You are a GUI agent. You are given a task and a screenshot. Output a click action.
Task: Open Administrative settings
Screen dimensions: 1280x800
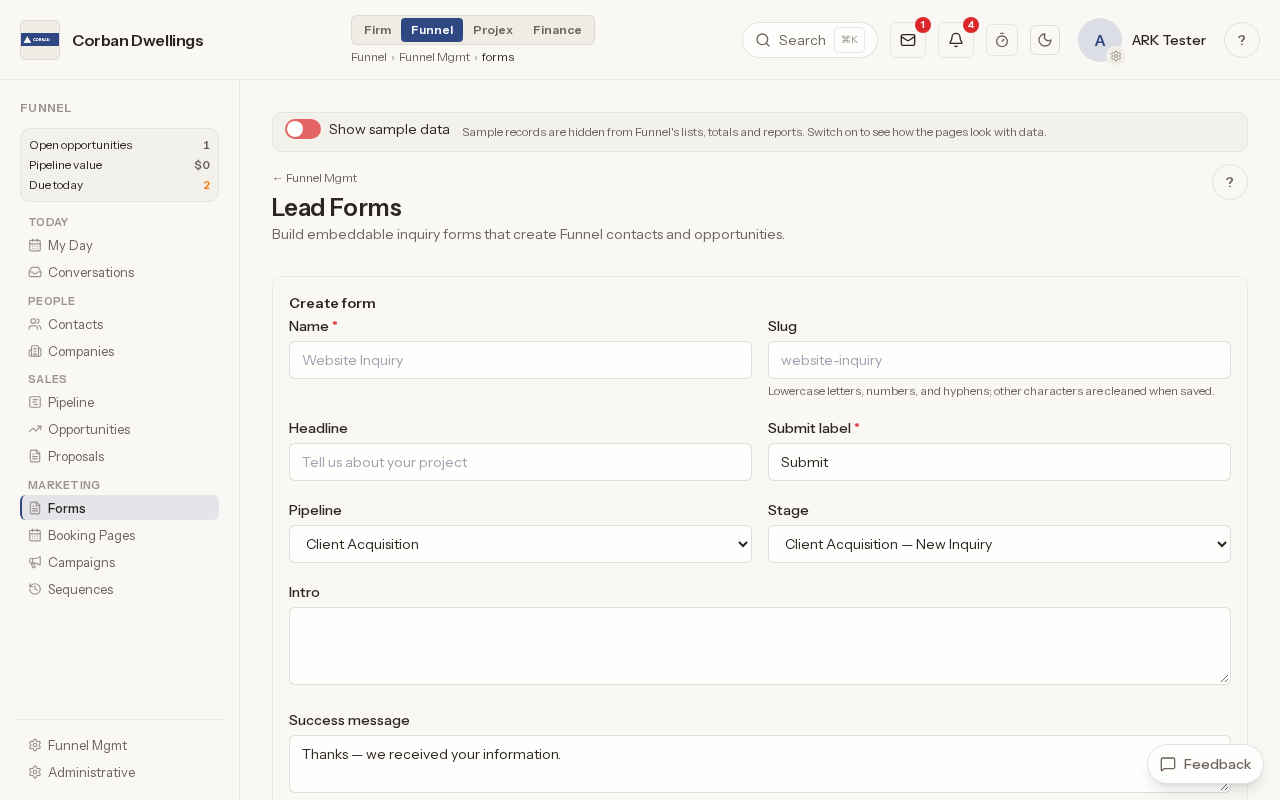click(119, 772)
